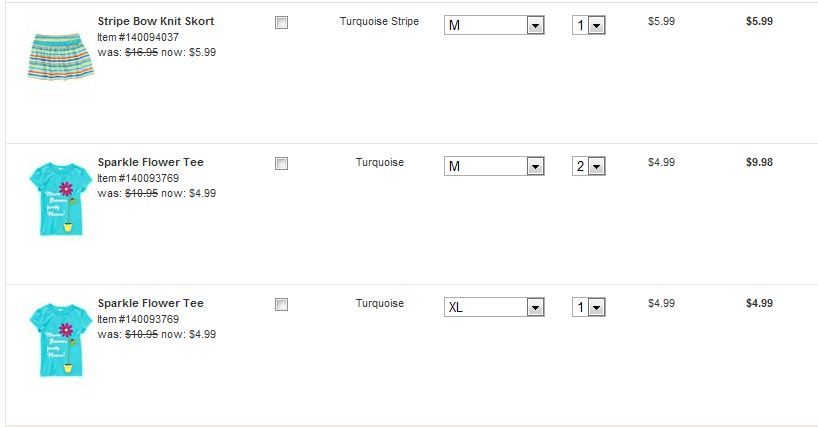Tick the checkbox for the size XL Sparkle Flower Tee
The height and width of the screenshot is (427, 818).
(281, 305)
